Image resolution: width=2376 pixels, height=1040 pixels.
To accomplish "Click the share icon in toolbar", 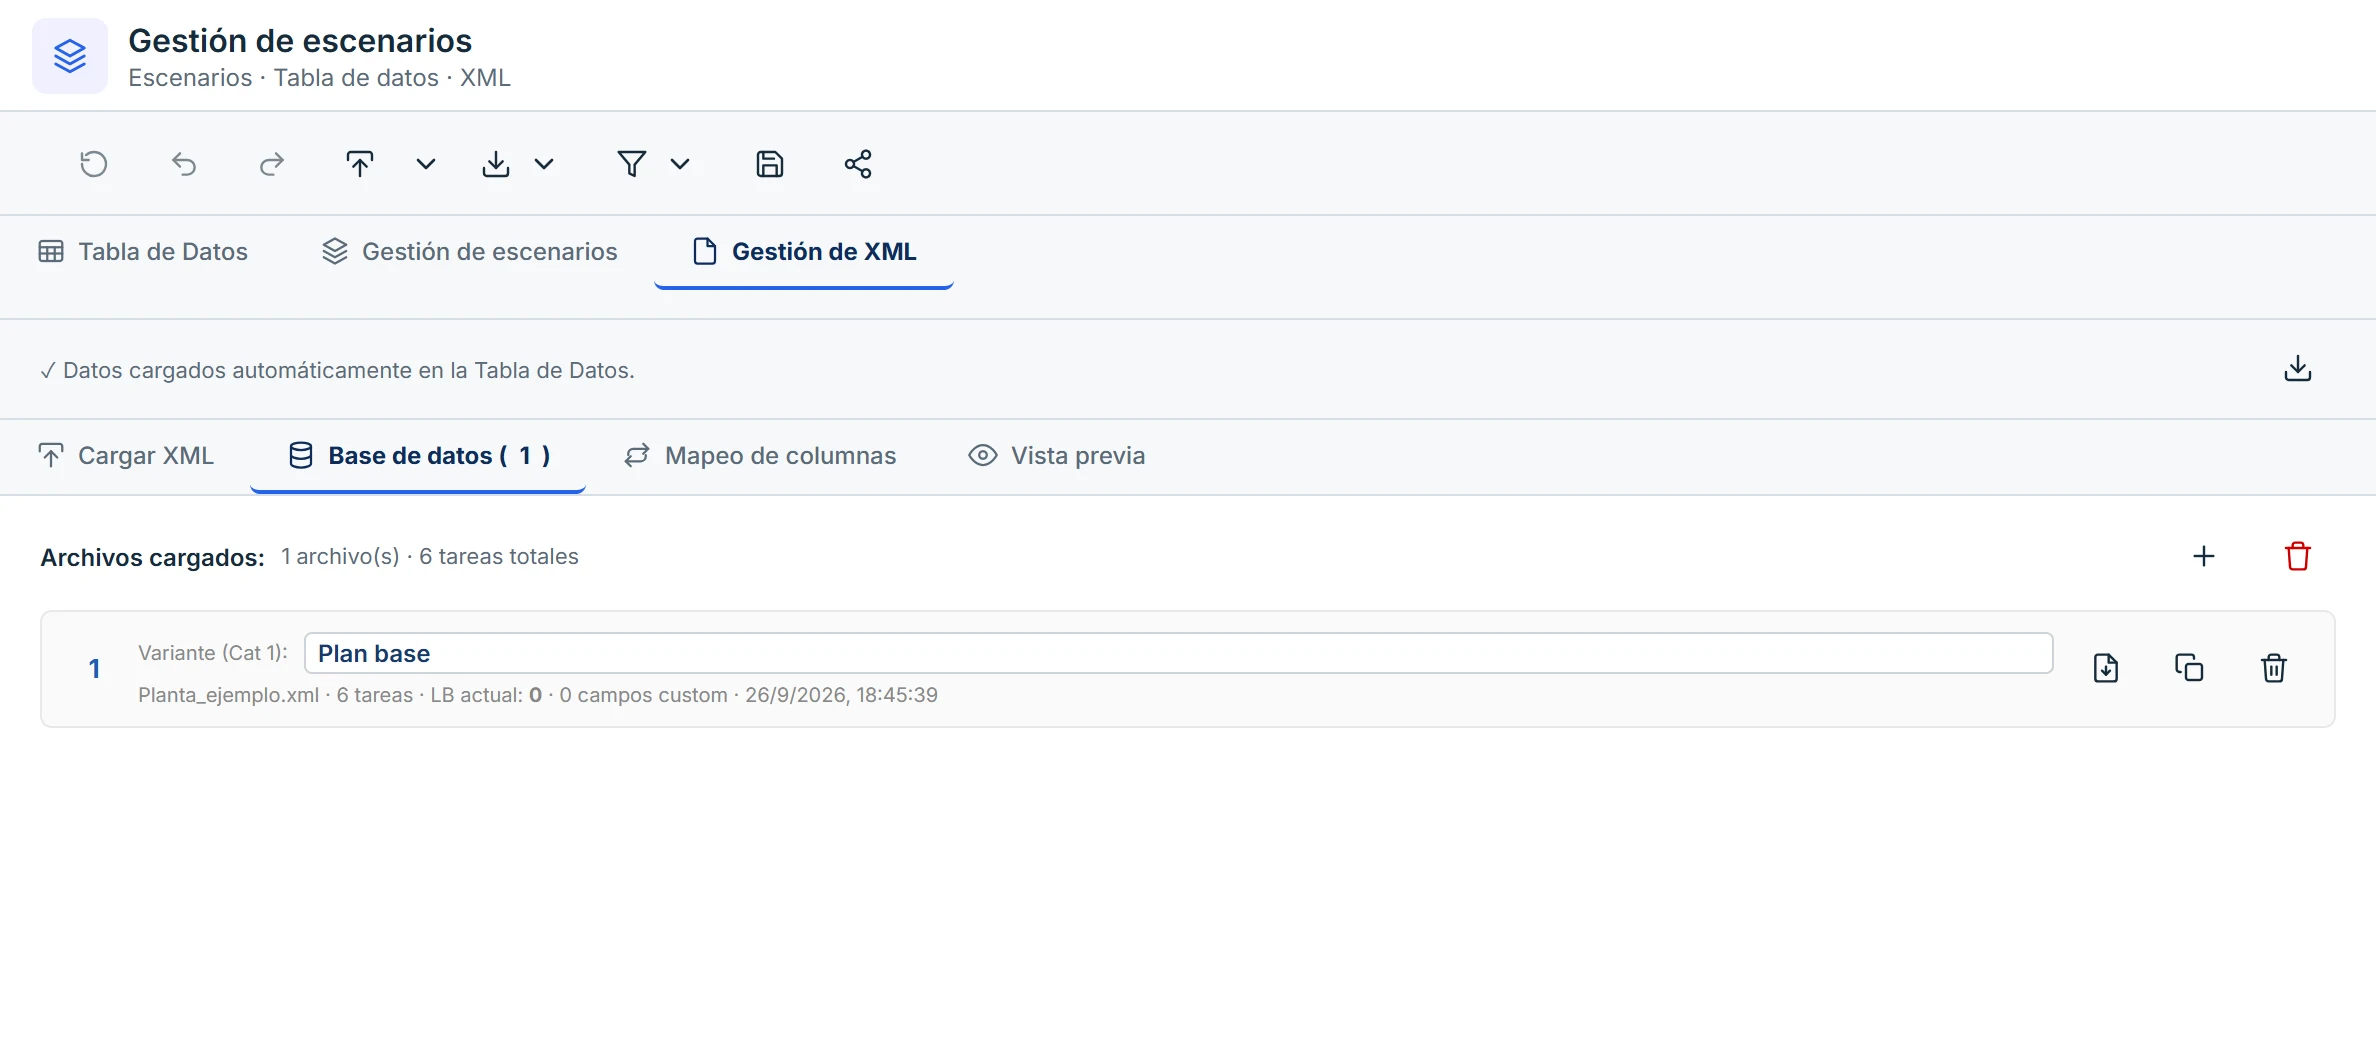I will [x=858, y=164].
